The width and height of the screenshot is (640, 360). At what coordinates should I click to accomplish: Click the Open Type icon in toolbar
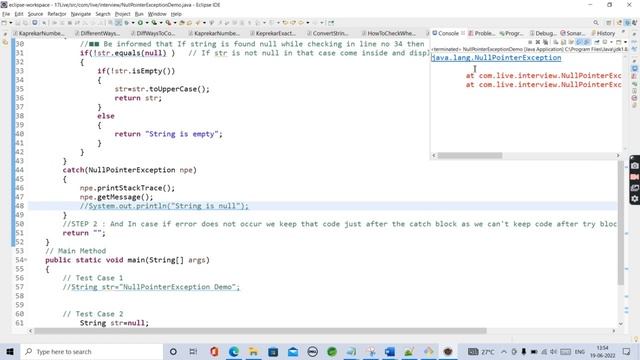(x=182, y=23)
